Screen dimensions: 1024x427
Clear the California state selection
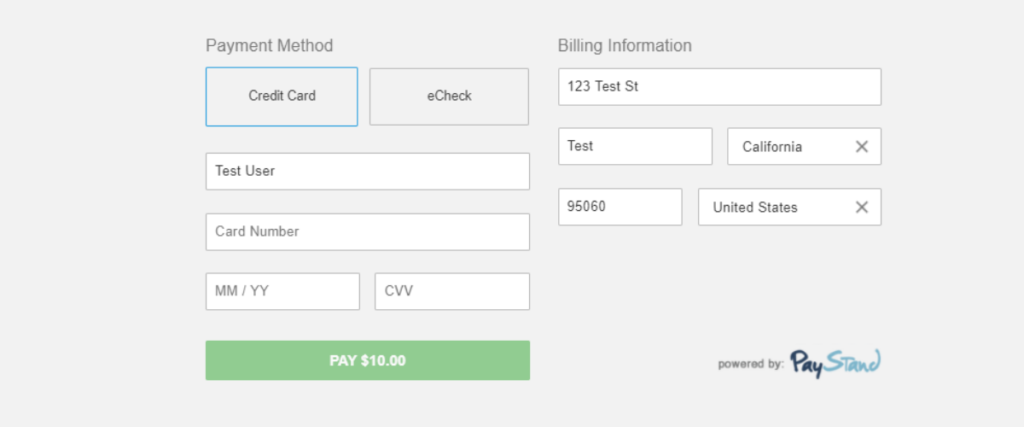coord(861,146)
